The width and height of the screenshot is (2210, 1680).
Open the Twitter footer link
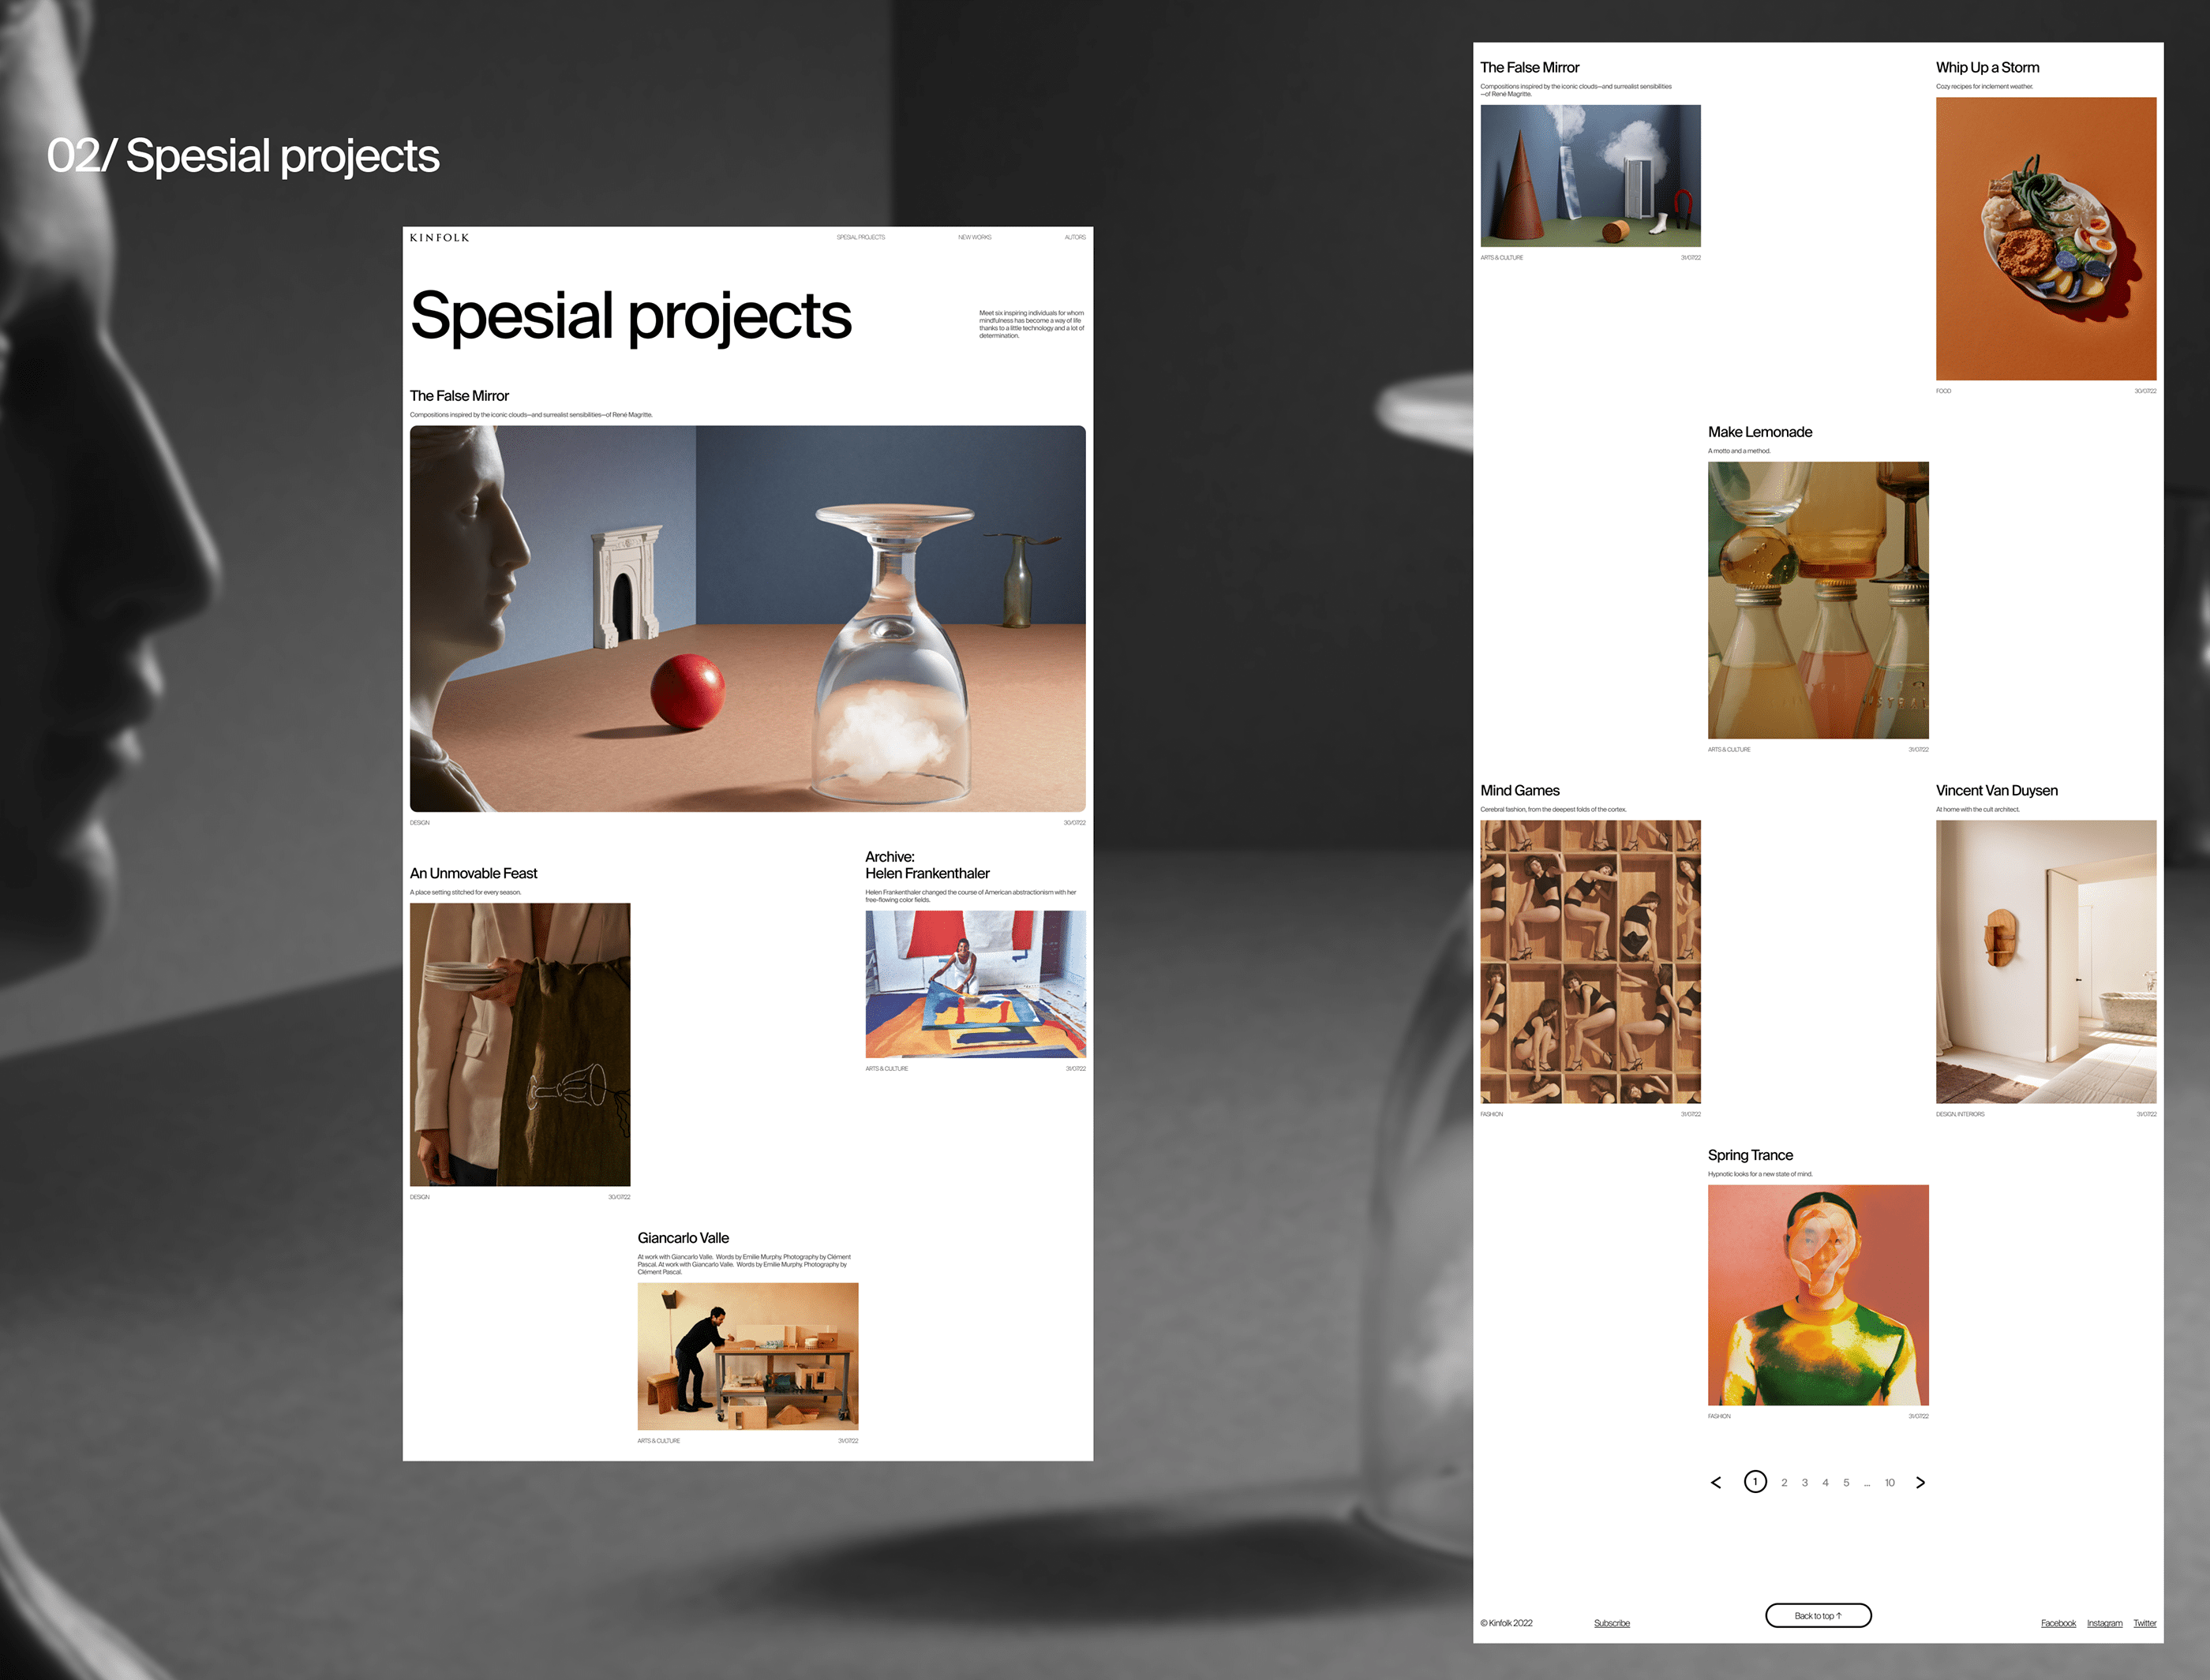click(2144, 1623)
